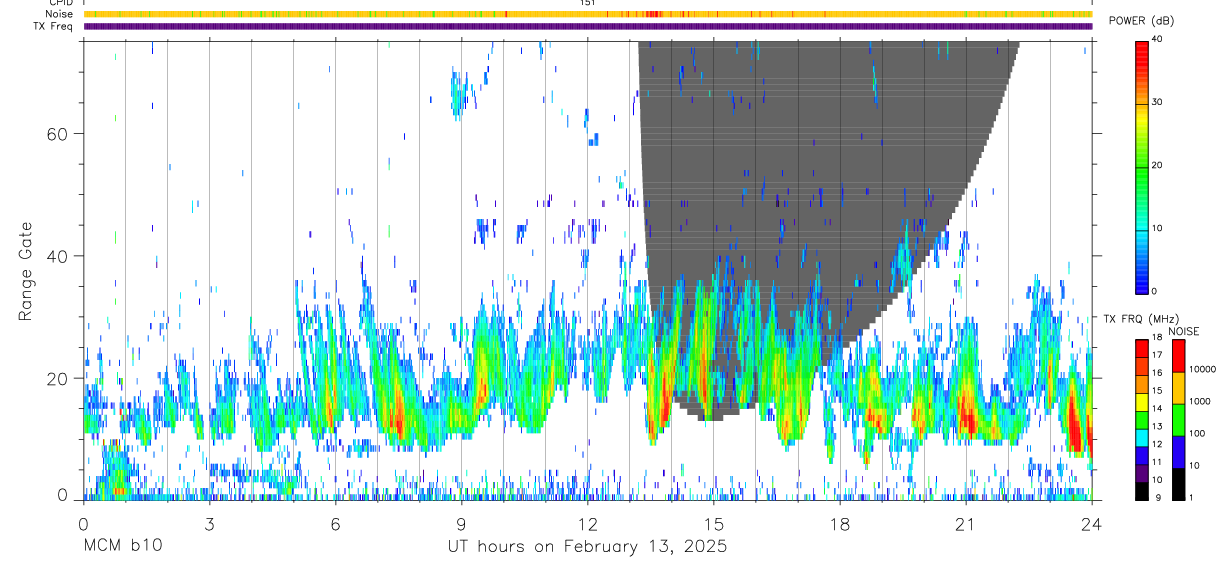Click the TX FRQ (MHz) legend title

coord(1141,319)
